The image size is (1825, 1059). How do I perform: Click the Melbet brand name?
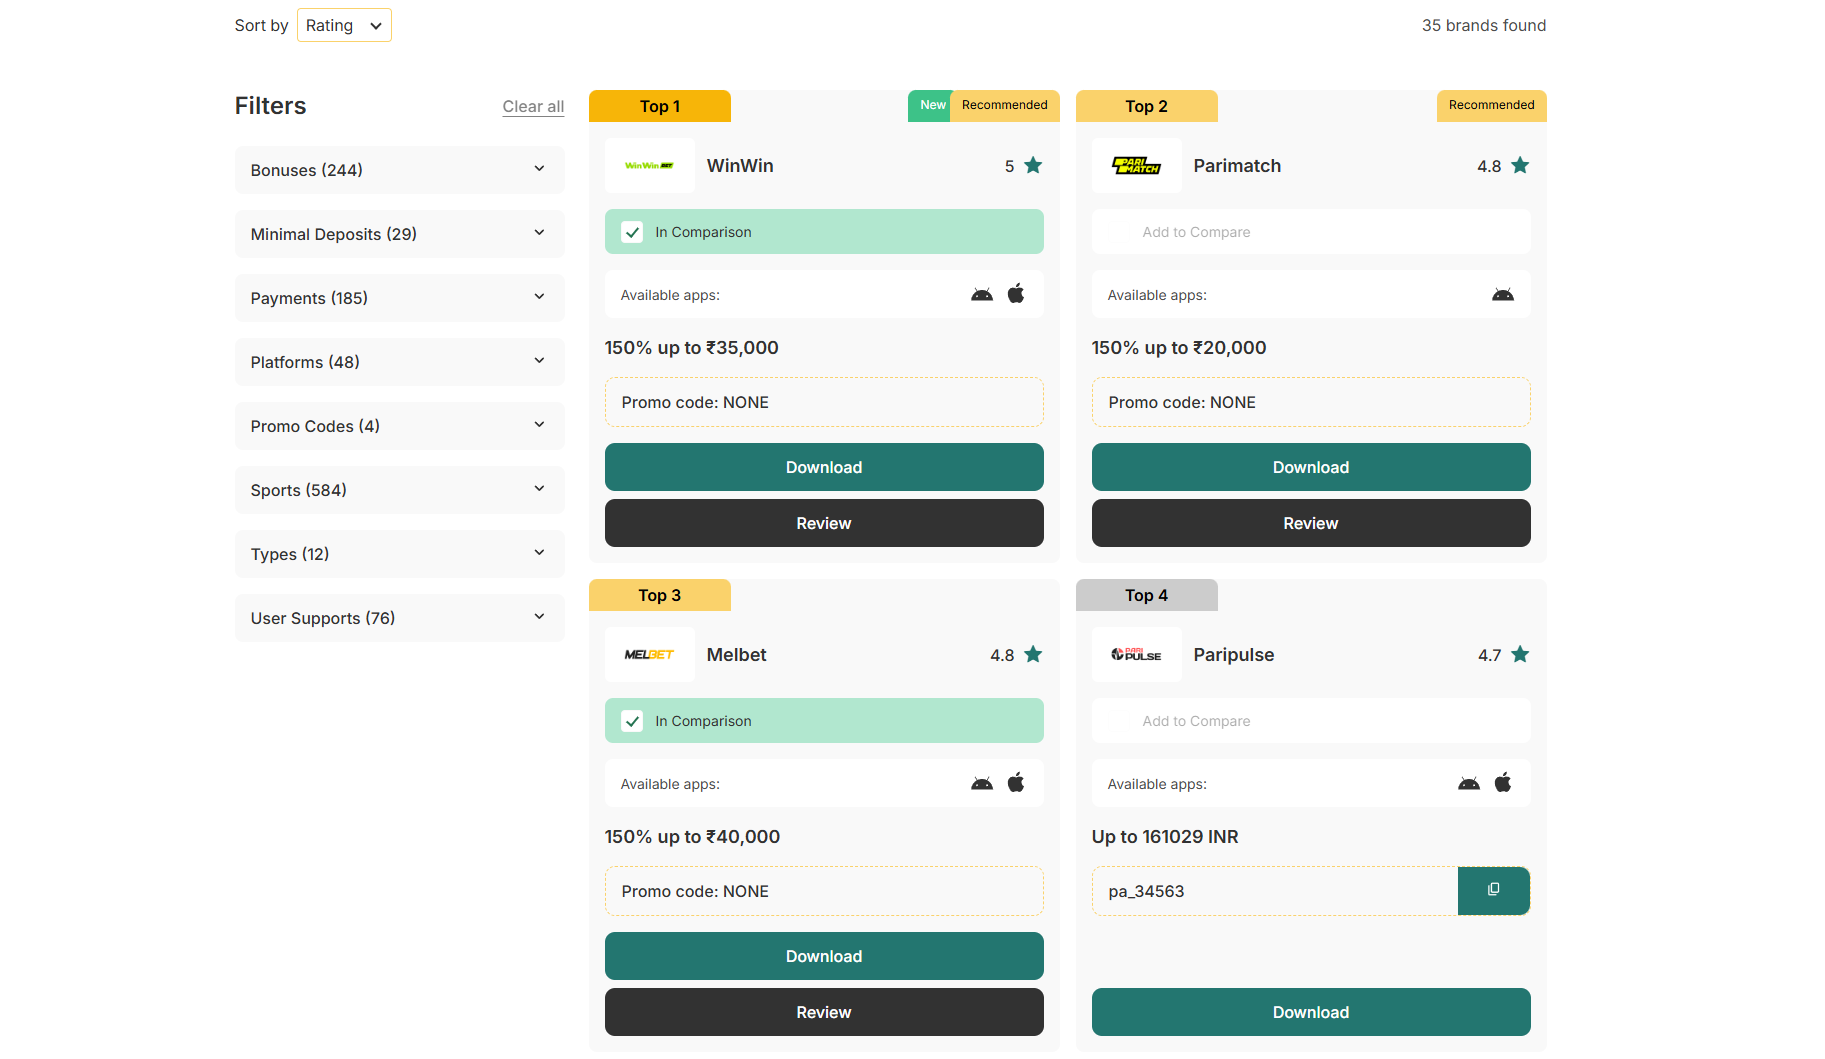coord(737,655)
